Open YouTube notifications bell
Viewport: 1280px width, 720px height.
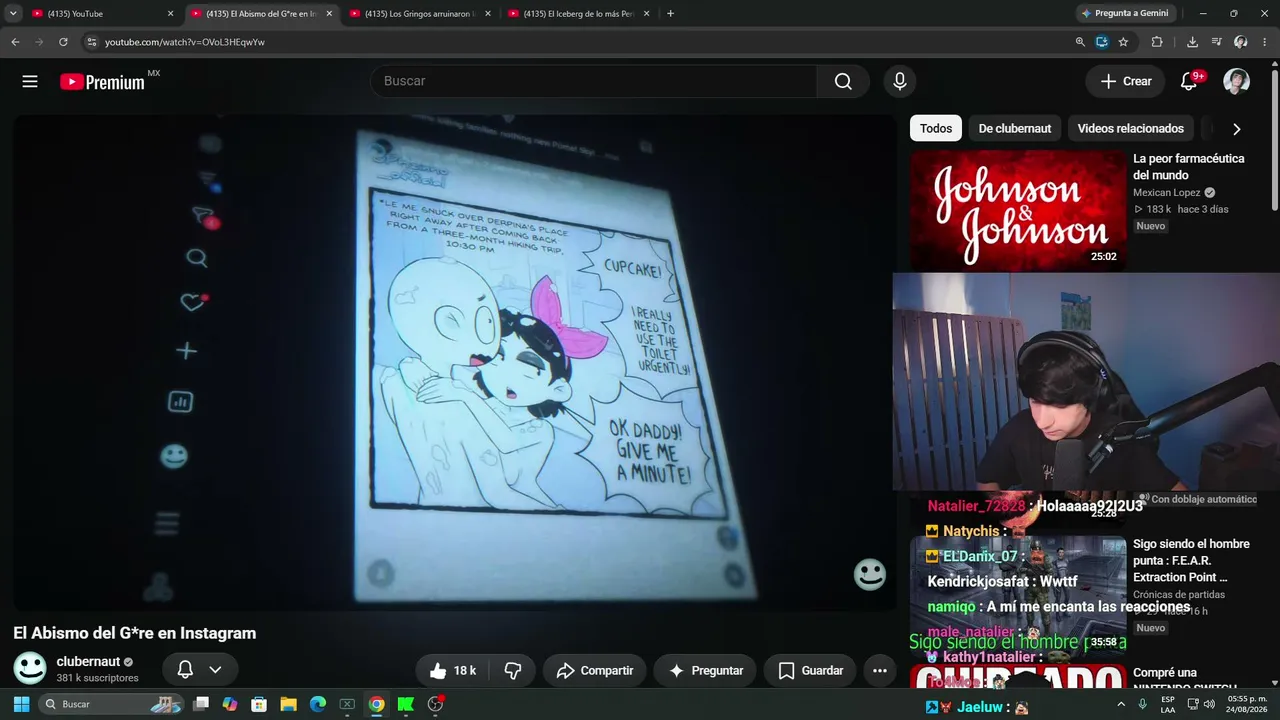click(x=1189, y=82)
